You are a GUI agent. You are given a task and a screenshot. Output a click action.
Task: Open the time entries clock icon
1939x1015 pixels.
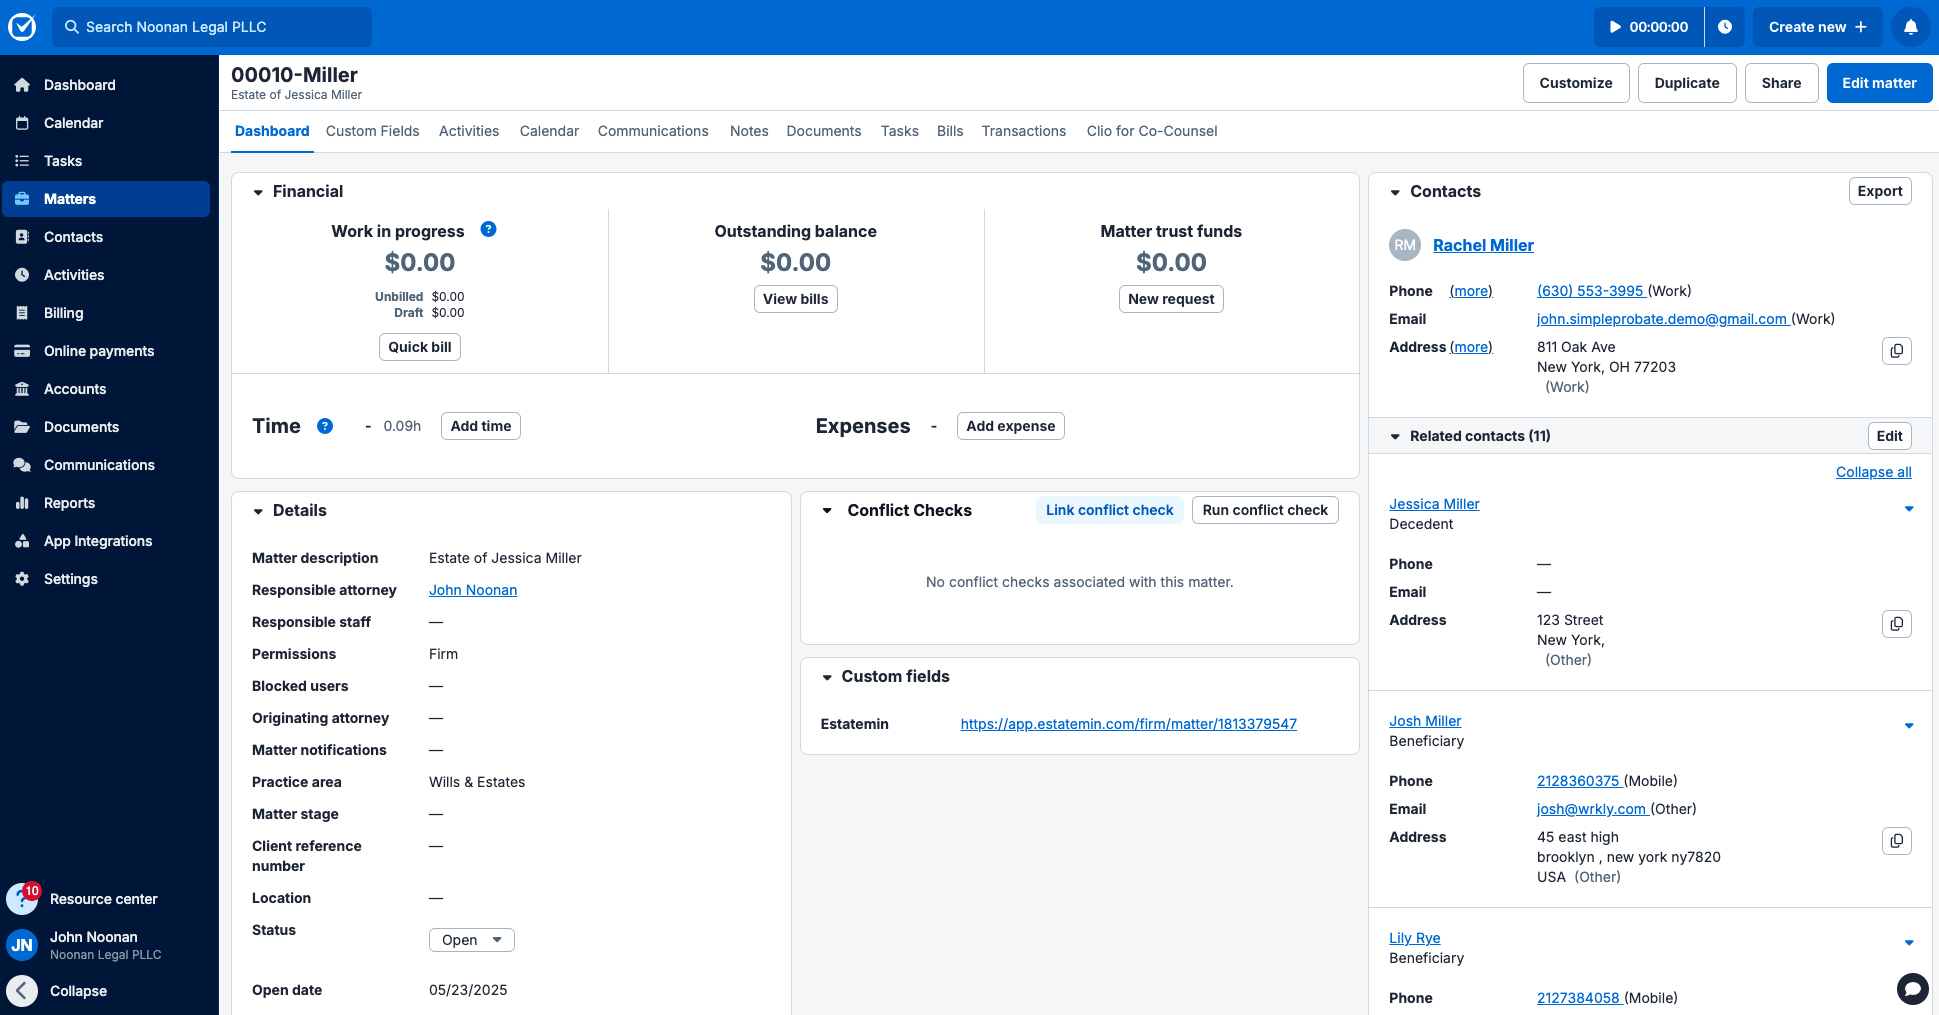1725,27
